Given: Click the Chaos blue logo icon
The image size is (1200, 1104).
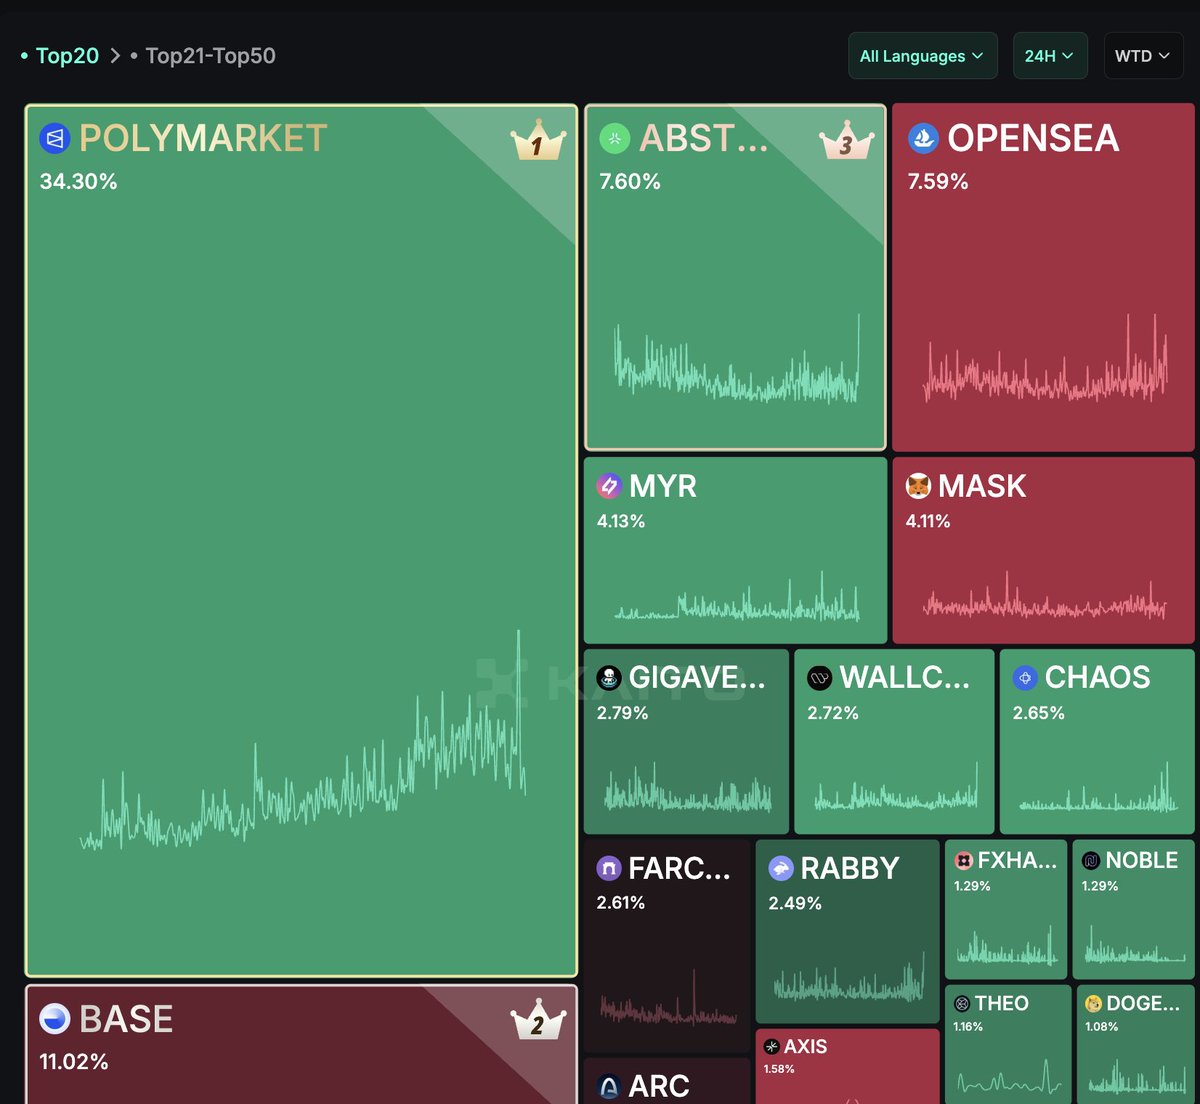Looking at the screenshot, I should pos(1025,678).
